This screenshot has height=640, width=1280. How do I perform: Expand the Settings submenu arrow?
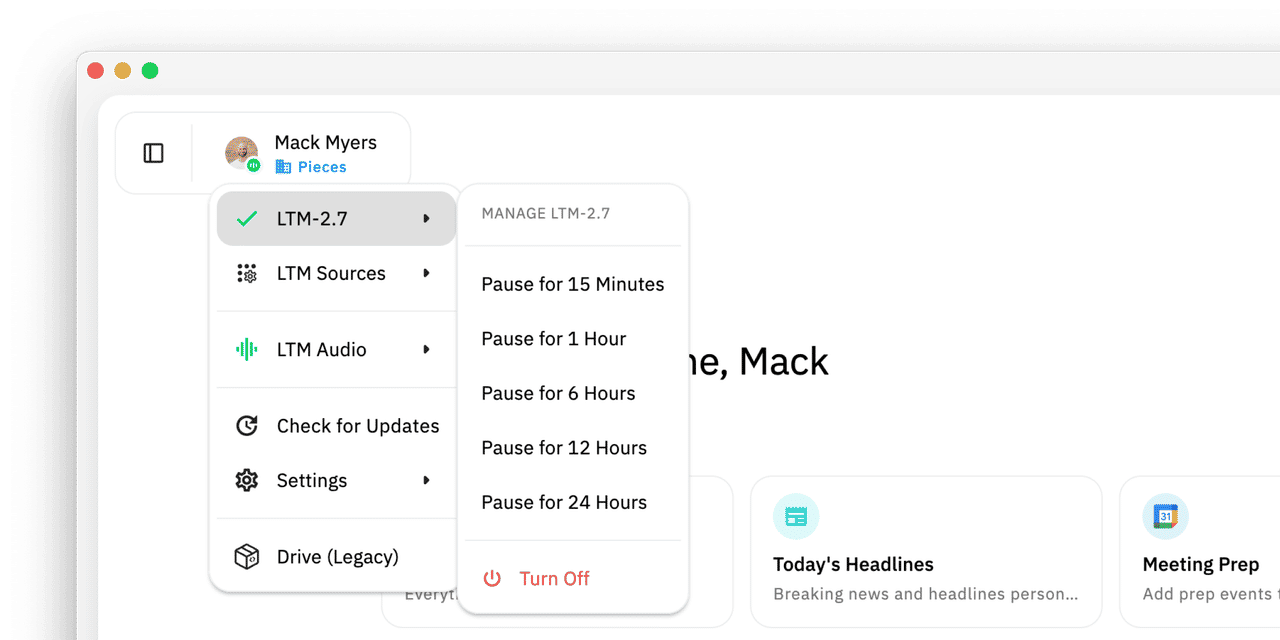[426, 481]
